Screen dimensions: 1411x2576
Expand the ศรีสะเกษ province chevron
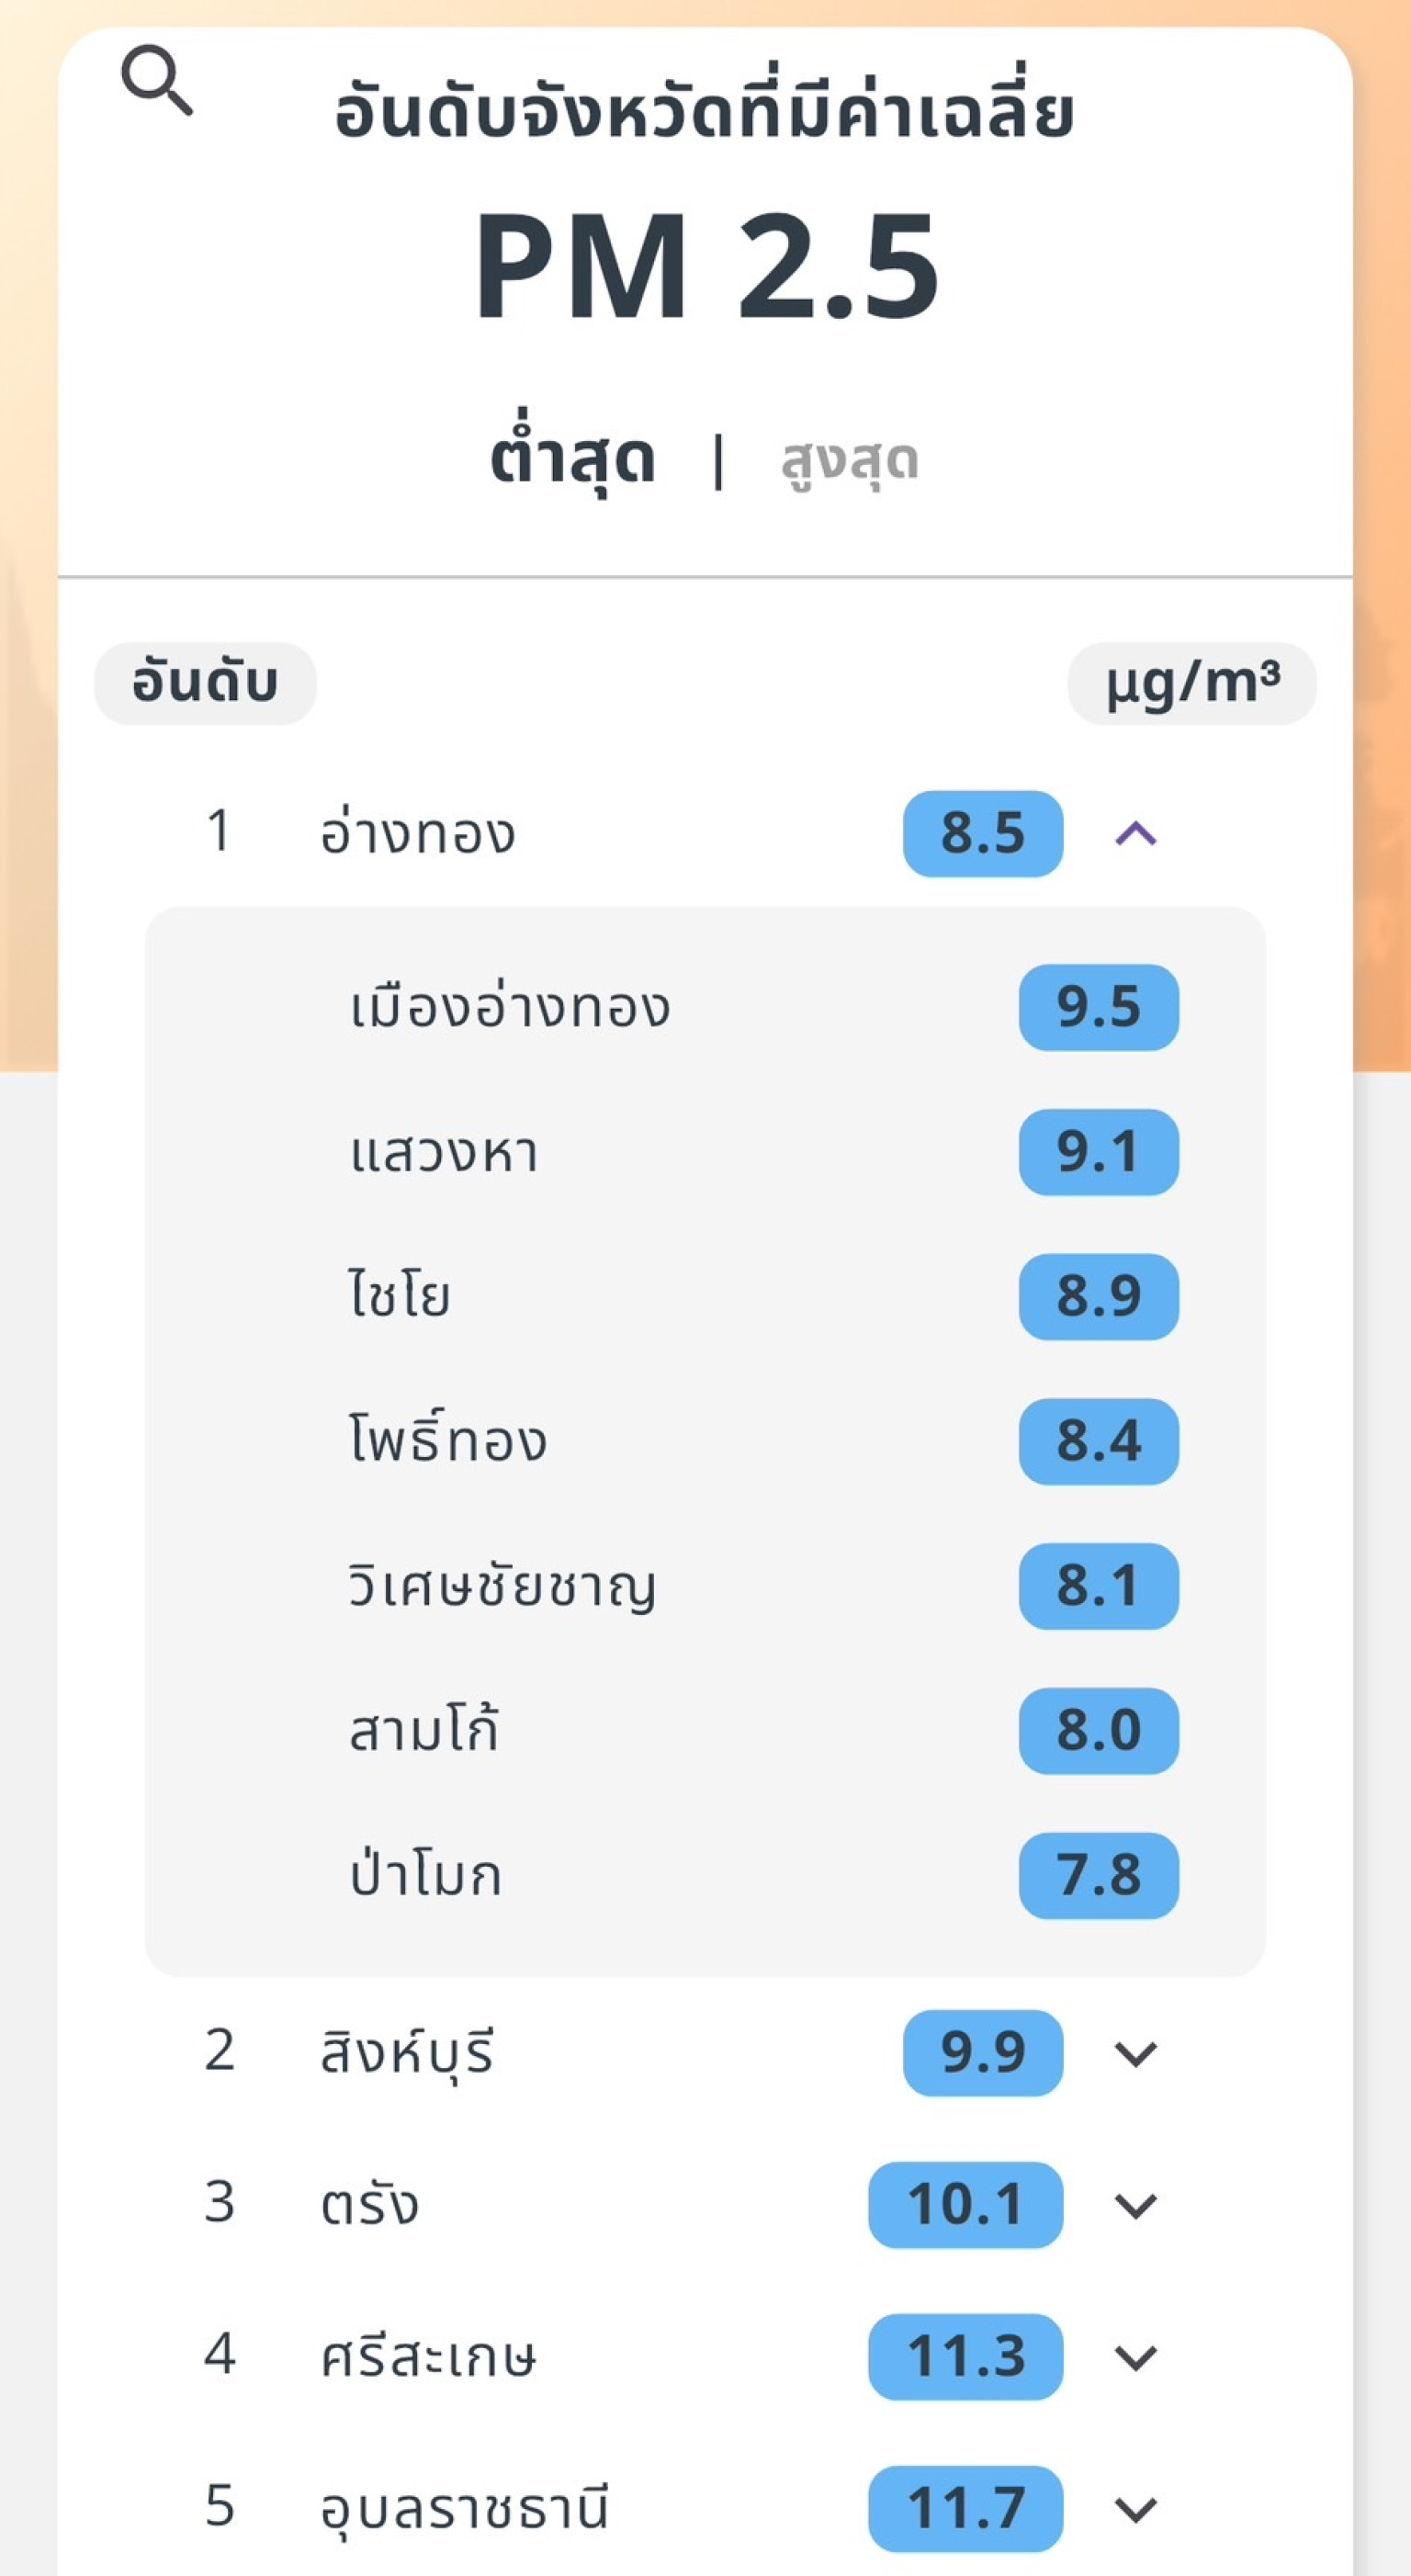(1135, 2357)
